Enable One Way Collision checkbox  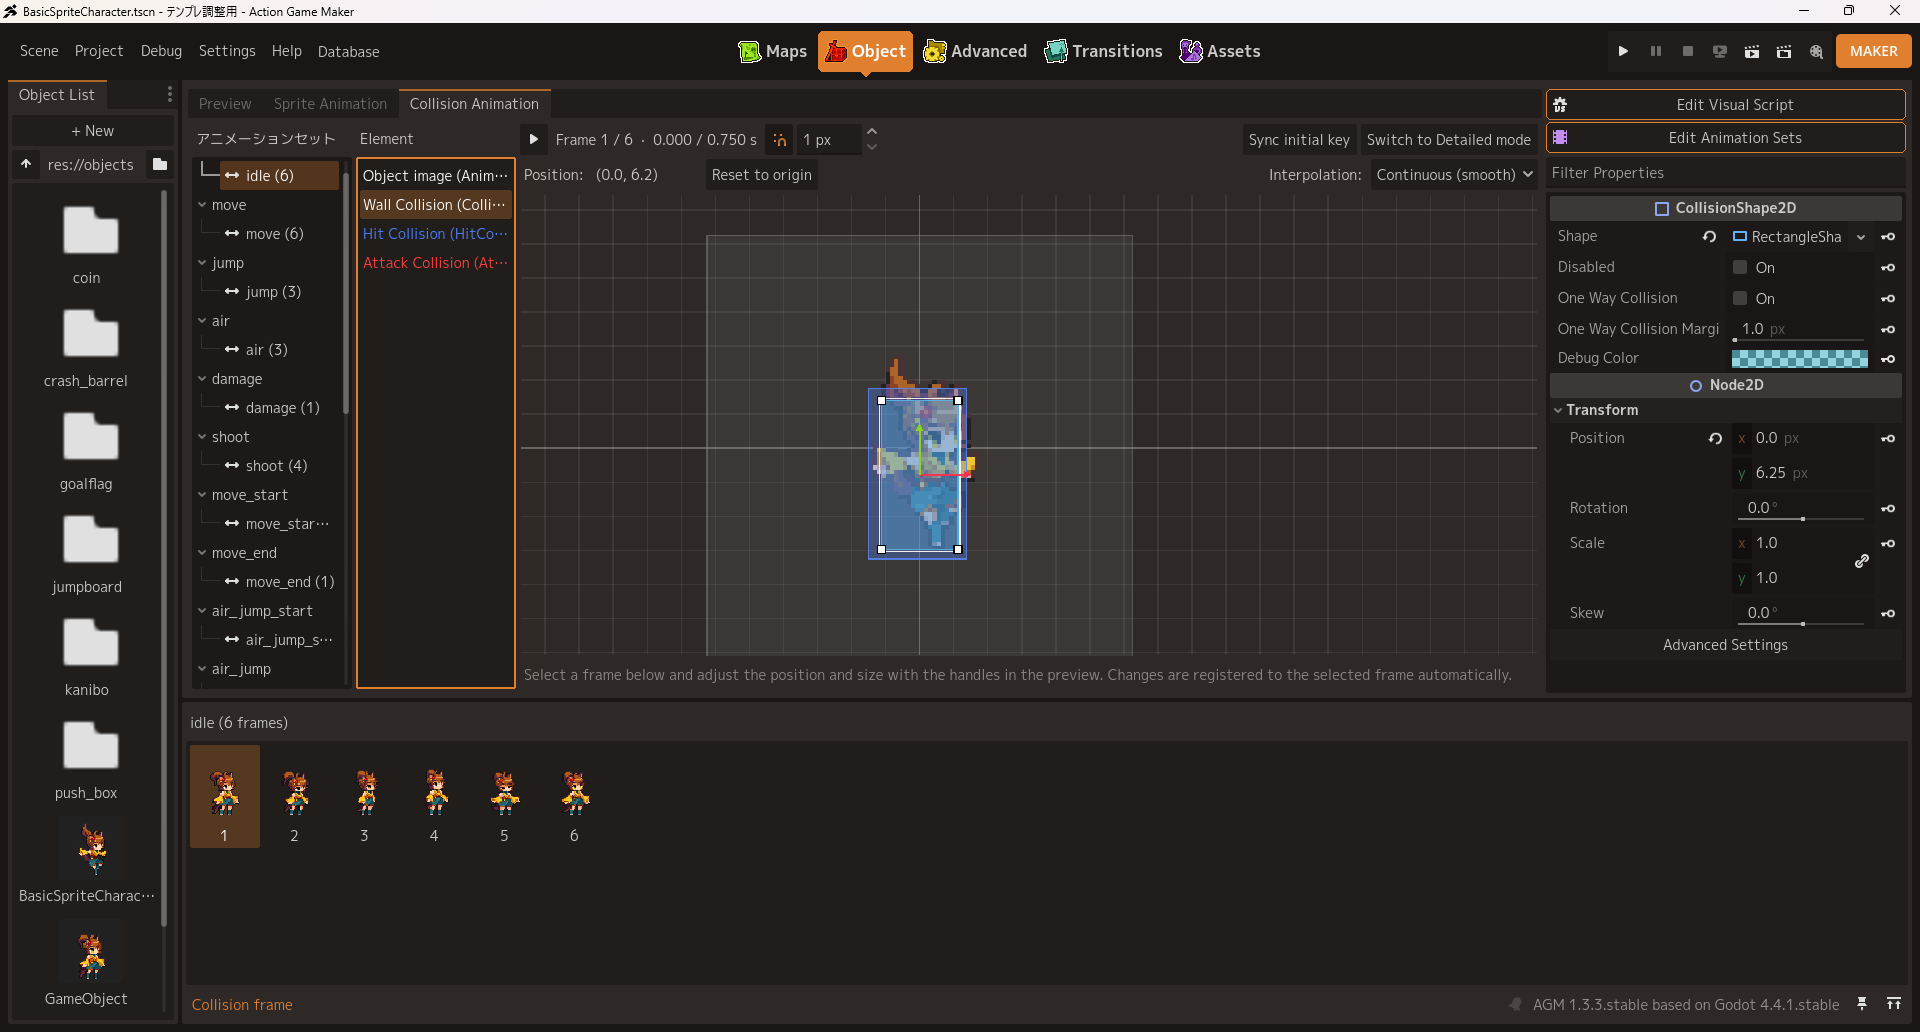[1740, 298]
